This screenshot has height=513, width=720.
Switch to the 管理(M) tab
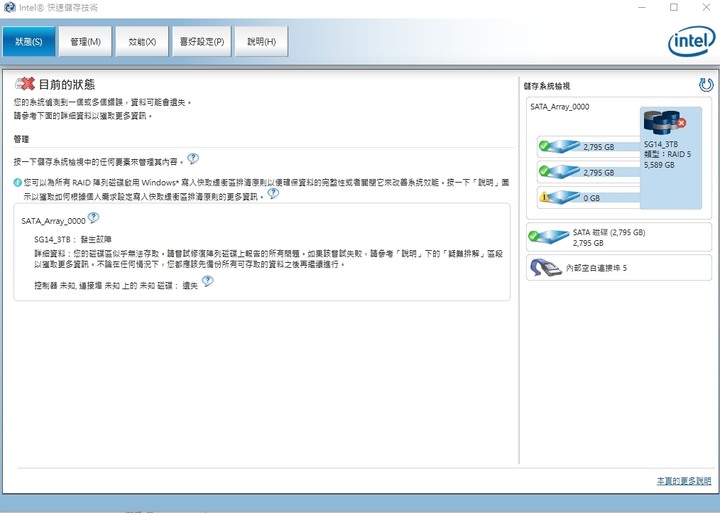[85, 41]
